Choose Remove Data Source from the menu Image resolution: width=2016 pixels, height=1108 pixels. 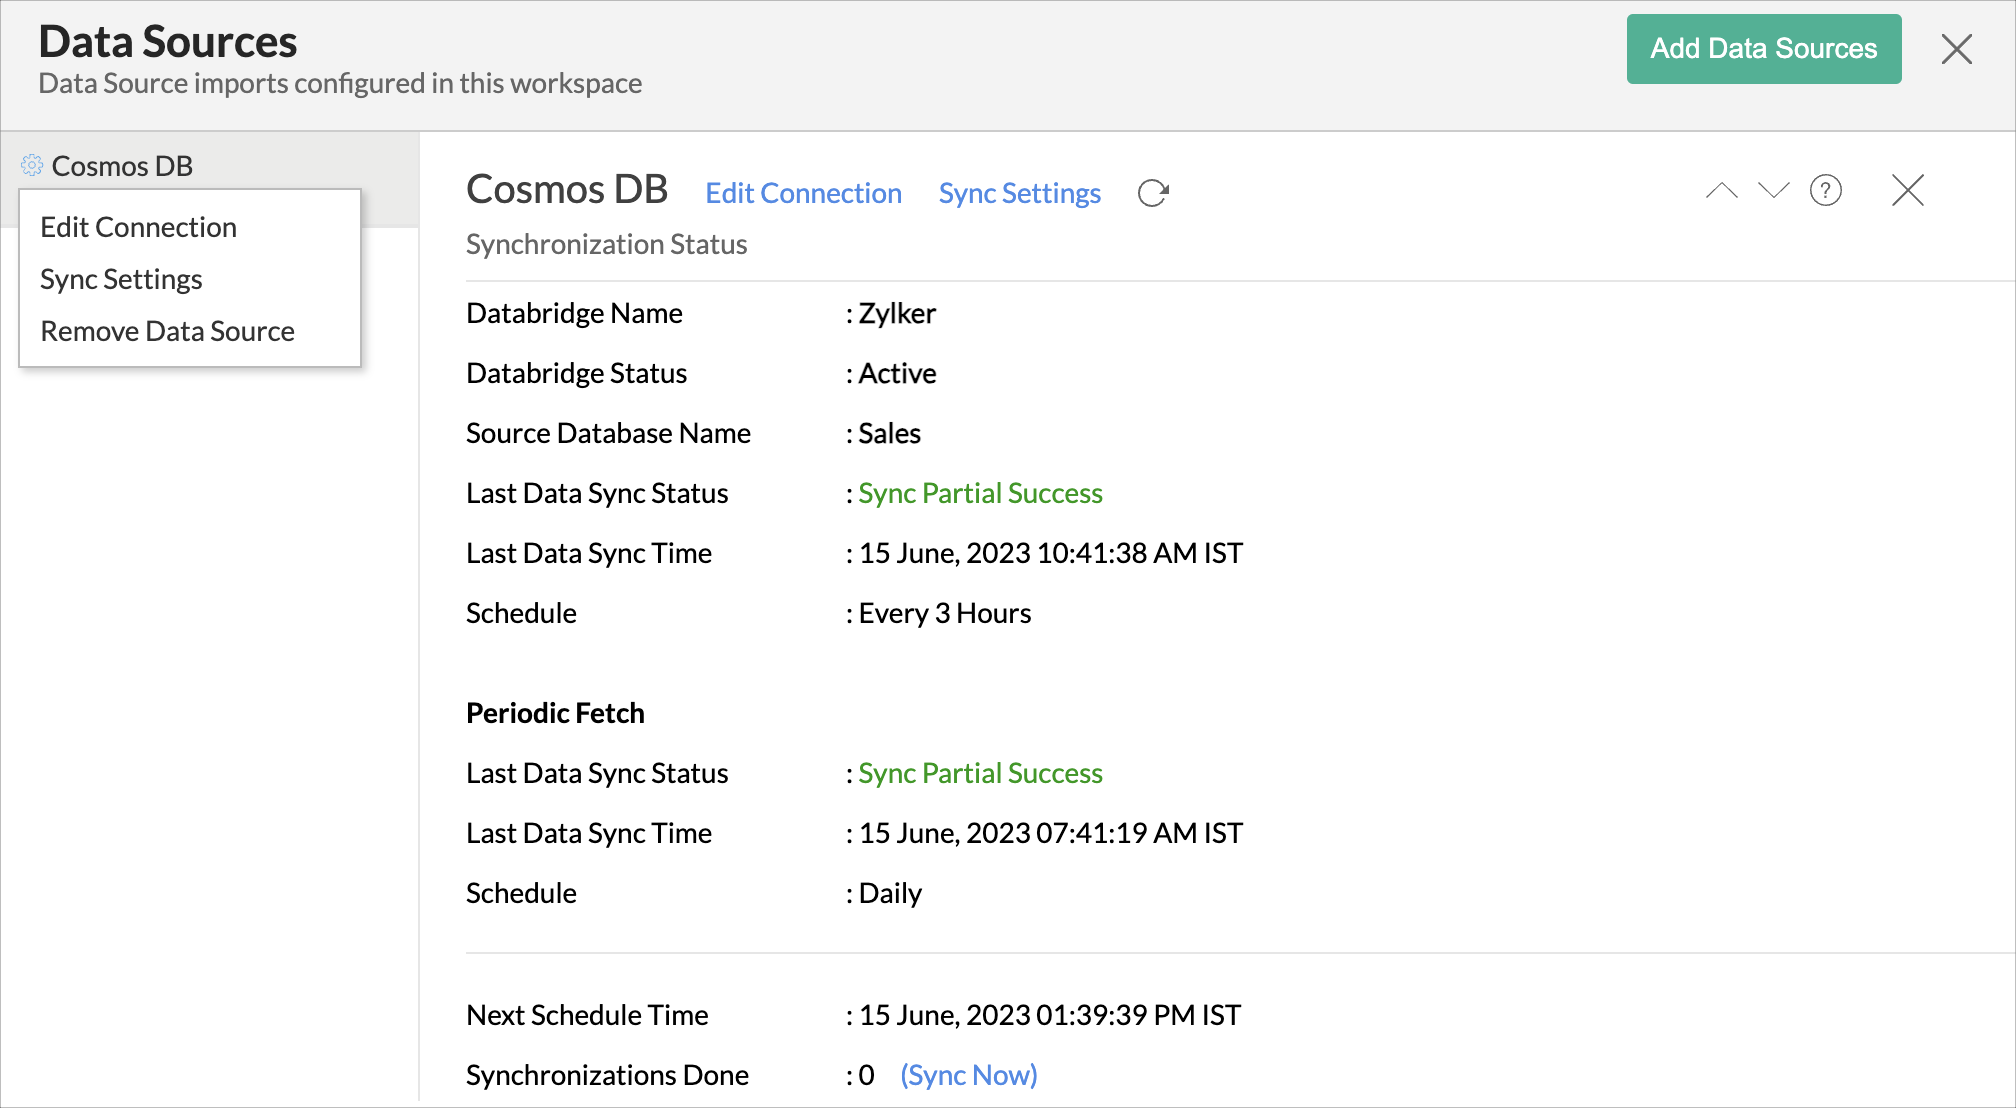(x=168, y=331)
